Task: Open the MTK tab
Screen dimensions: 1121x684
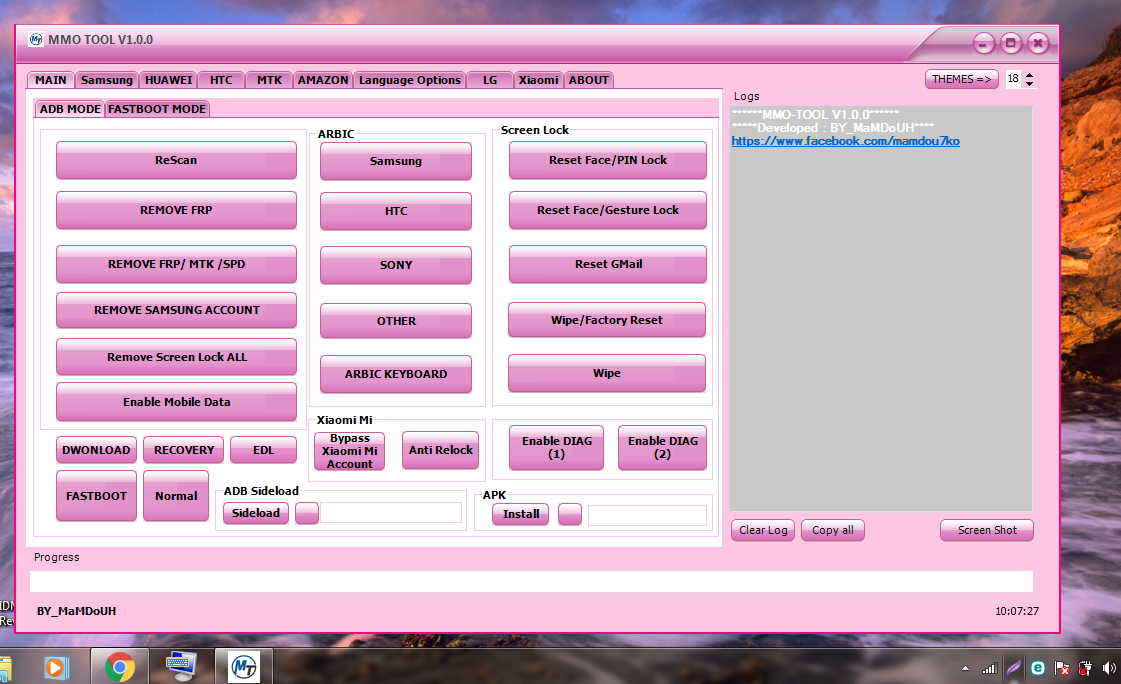Action: (x=269, y=80)
